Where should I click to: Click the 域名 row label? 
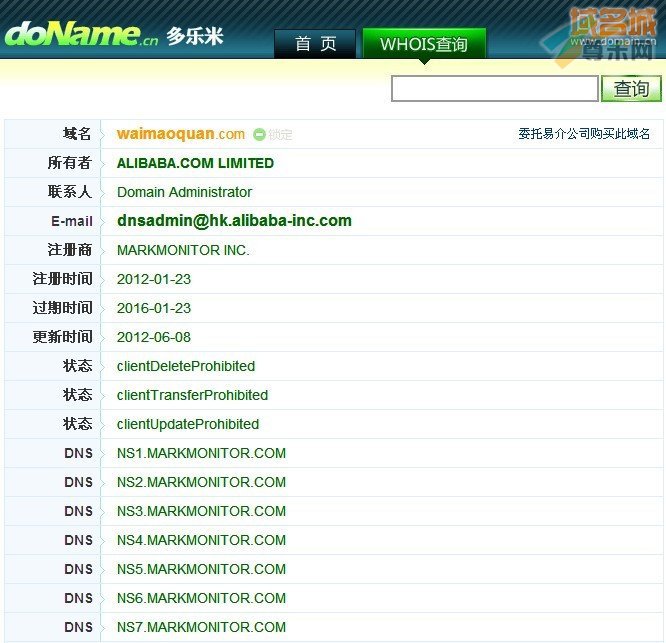[x=77, y=134]
